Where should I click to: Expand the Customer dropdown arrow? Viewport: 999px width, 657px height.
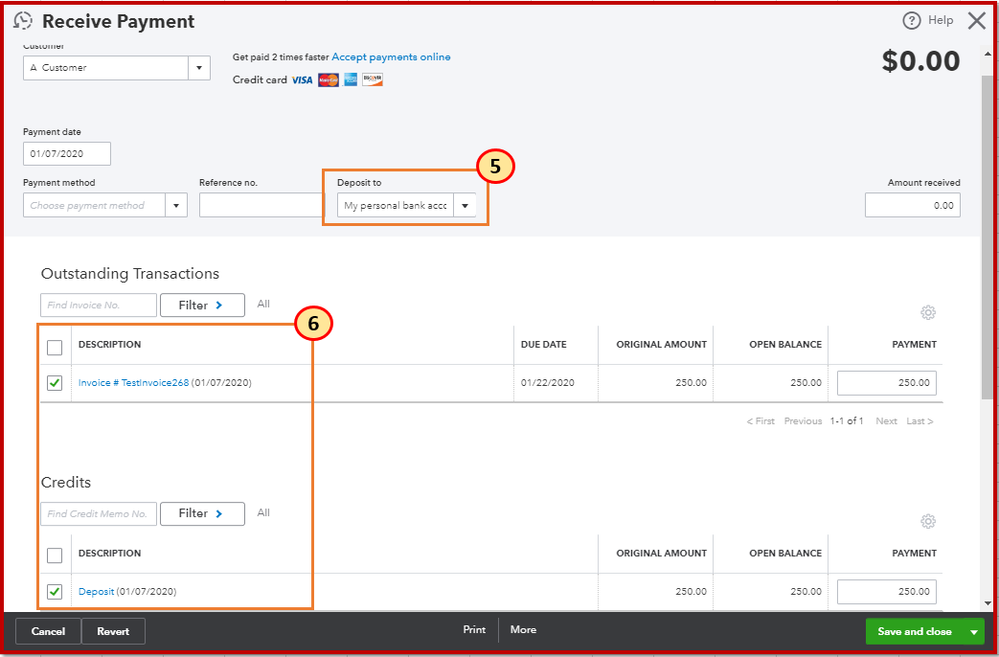[199, 68]
